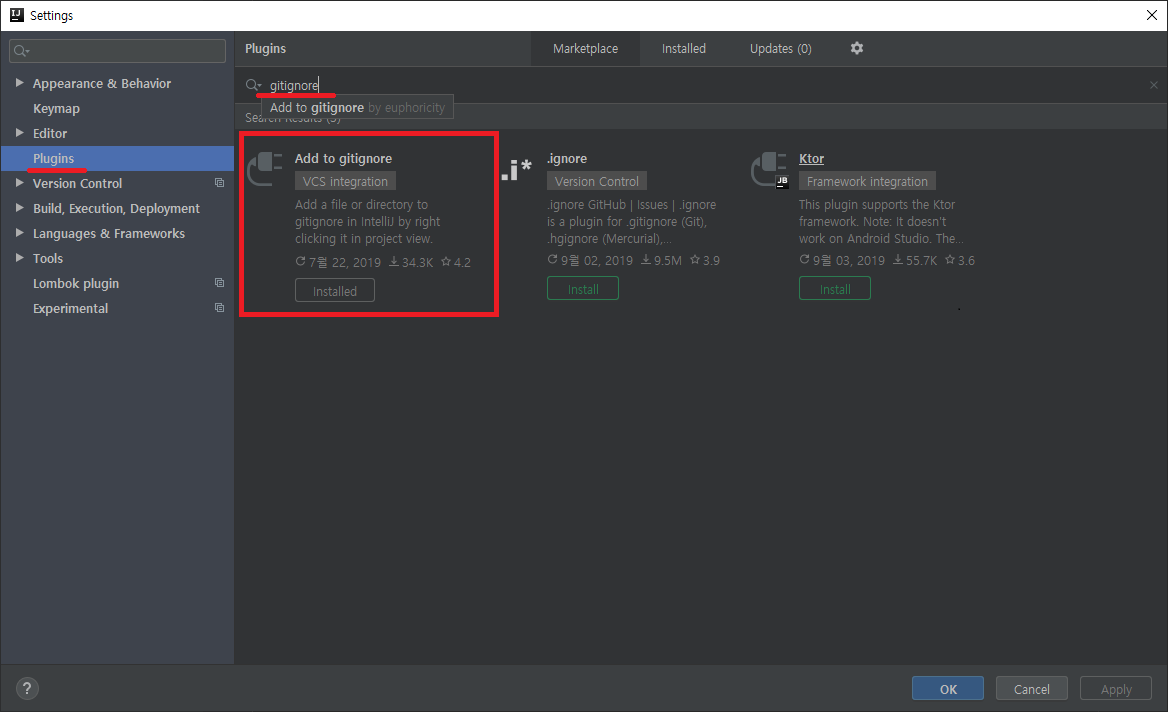Open help with the question mark button

27,688
